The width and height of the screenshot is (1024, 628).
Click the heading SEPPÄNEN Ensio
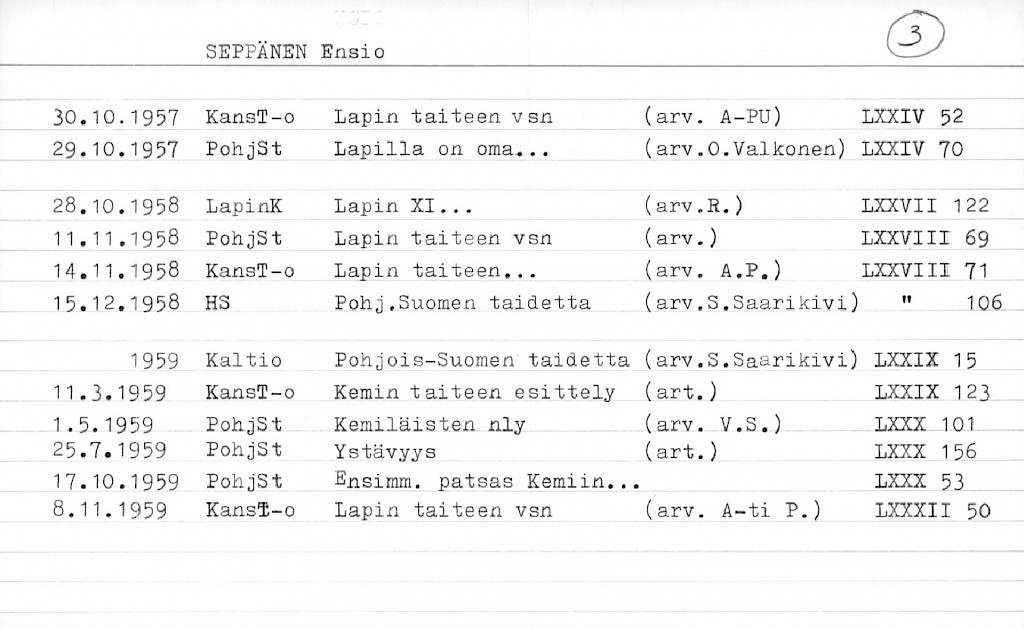click(295, 51)
